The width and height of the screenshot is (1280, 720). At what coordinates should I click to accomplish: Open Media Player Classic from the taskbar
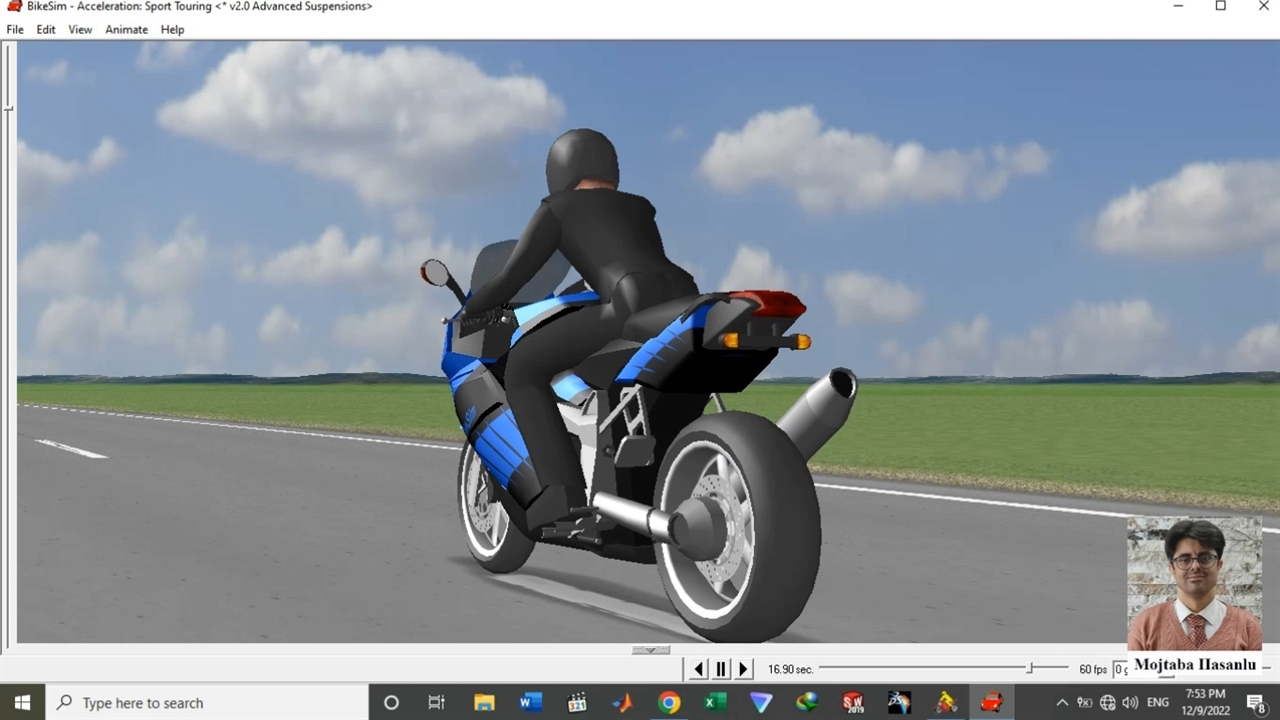[577, 703]
